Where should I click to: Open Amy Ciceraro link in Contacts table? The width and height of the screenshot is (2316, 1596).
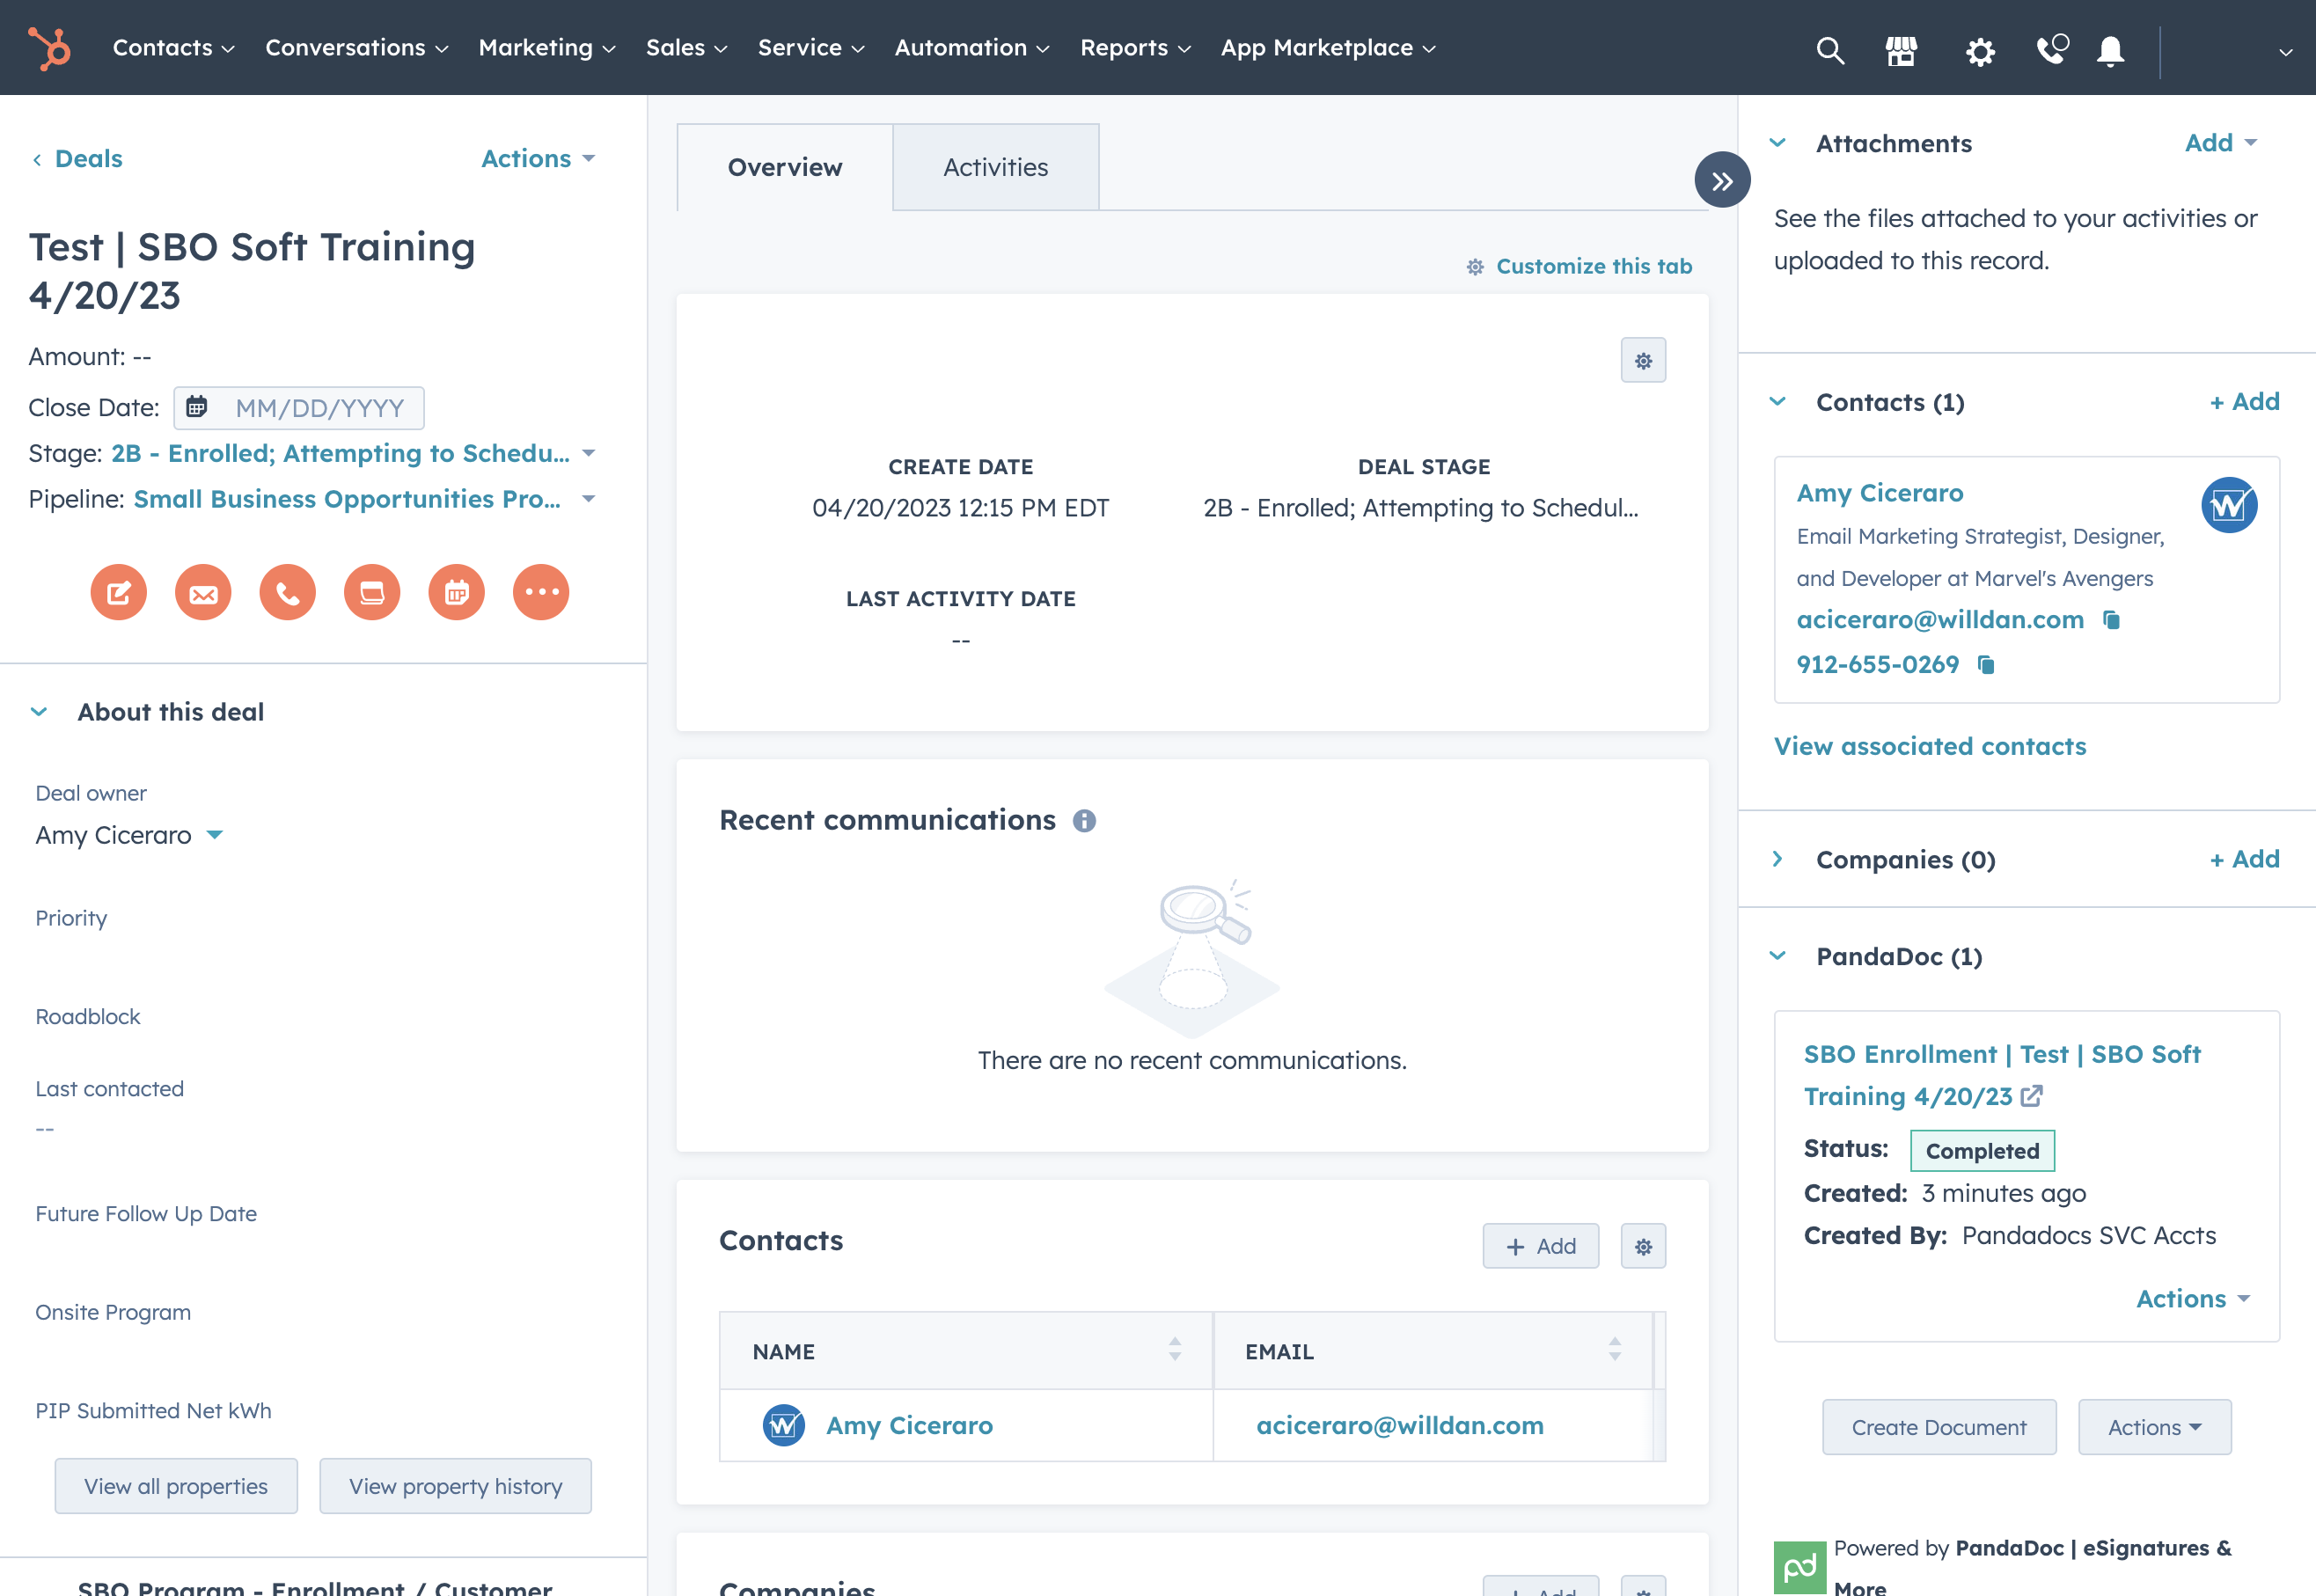click(x=909, y=1426)
